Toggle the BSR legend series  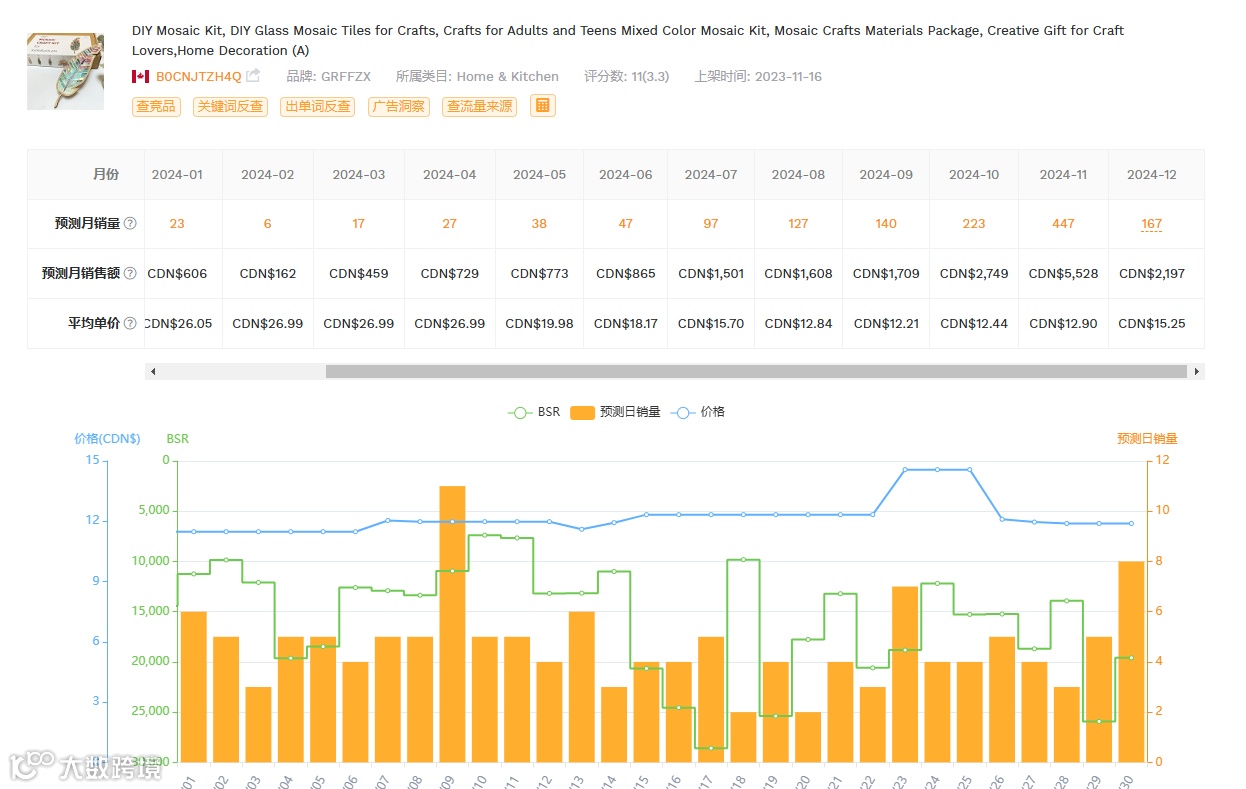point(534,412)
